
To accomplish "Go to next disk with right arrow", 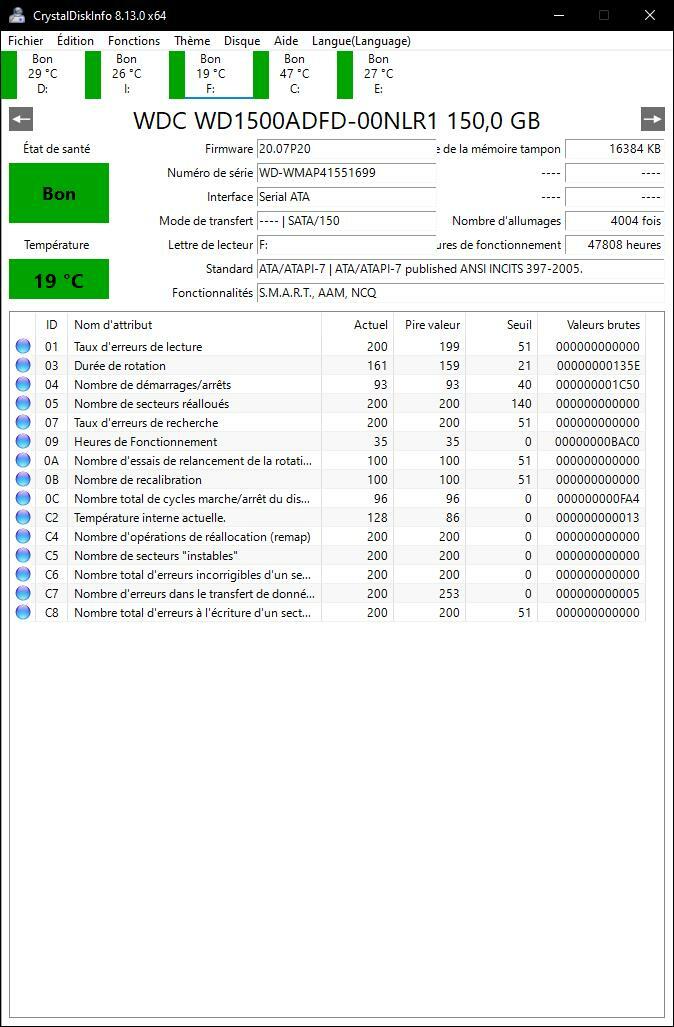I will (x=652, y=119).
